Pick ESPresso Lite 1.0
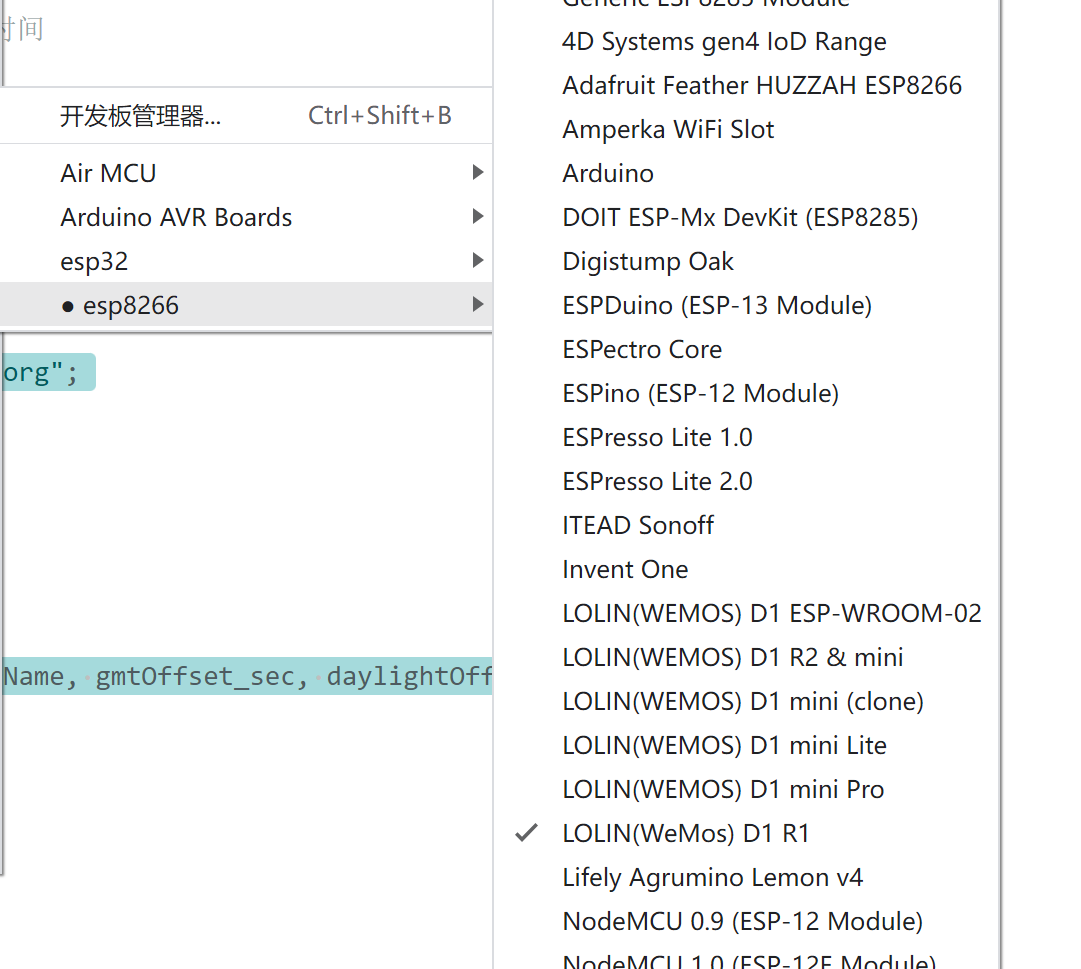1081x969 pixels. click(747, 438)
